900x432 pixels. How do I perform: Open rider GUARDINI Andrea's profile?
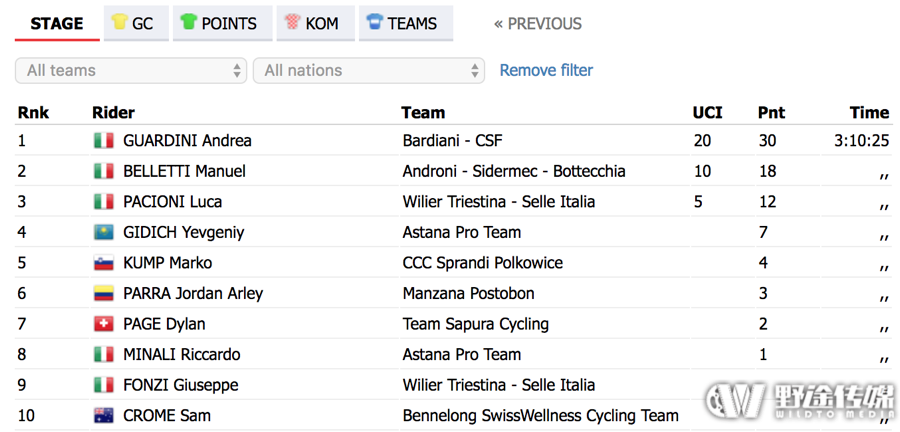[187, 141]
